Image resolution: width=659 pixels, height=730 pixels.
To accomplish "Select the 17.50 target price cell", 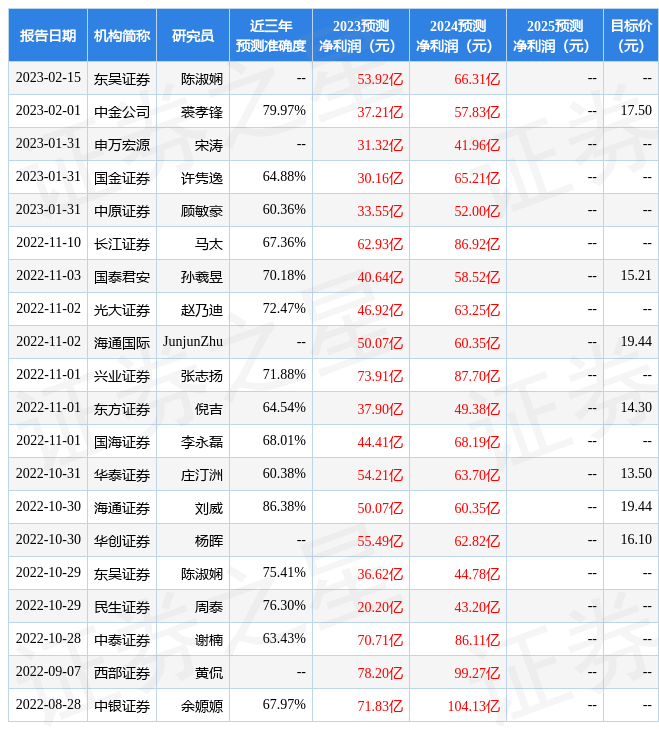I will point(636,111).
